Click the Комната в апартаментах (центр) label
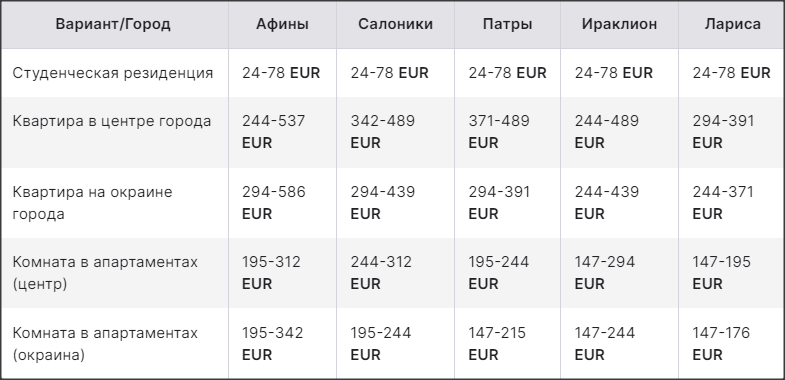Image resolution: width=785 pixels, height=380 pixels. point(105,273)
